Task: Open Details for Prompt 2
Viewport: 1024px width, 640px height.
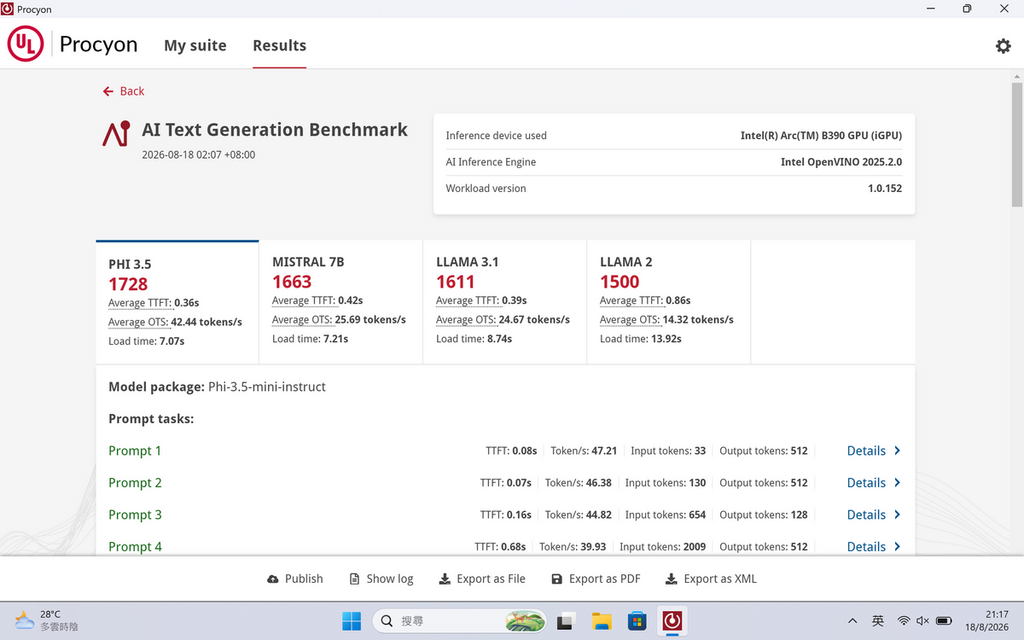Action: [x=874, y=483]
